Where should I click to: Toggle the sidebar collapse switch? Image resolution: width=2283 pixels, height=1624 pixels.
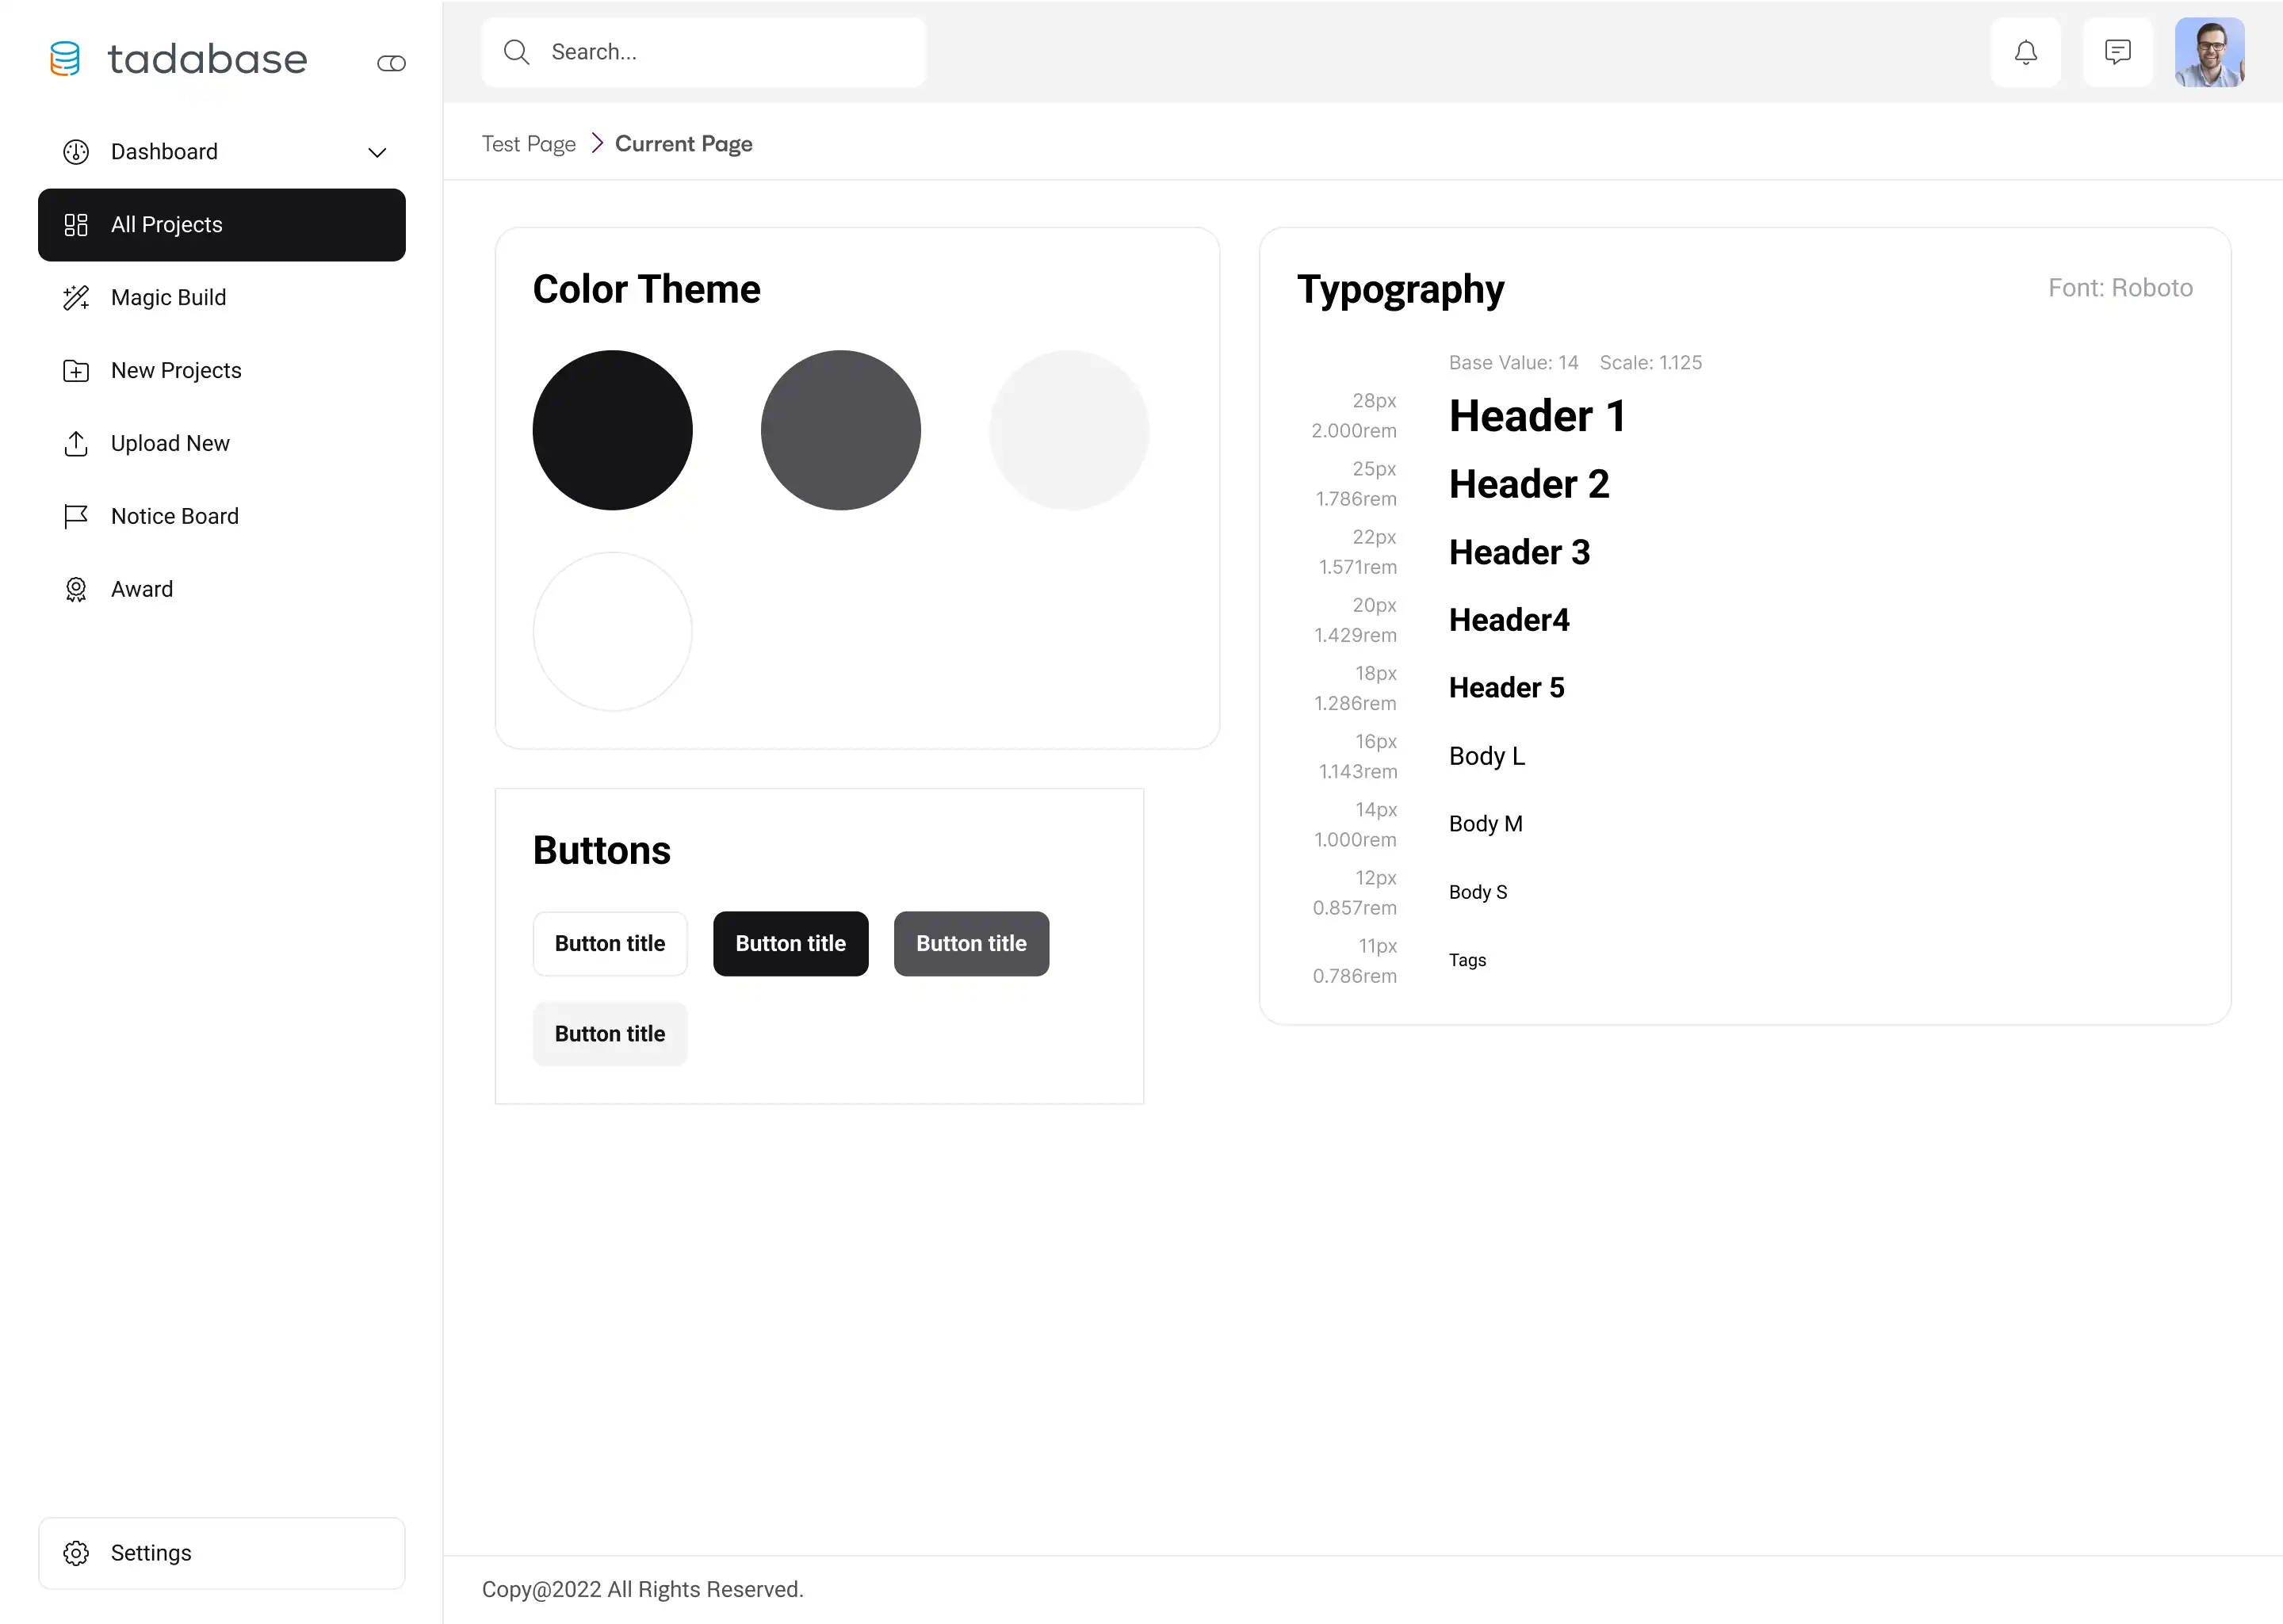point(390,62)
